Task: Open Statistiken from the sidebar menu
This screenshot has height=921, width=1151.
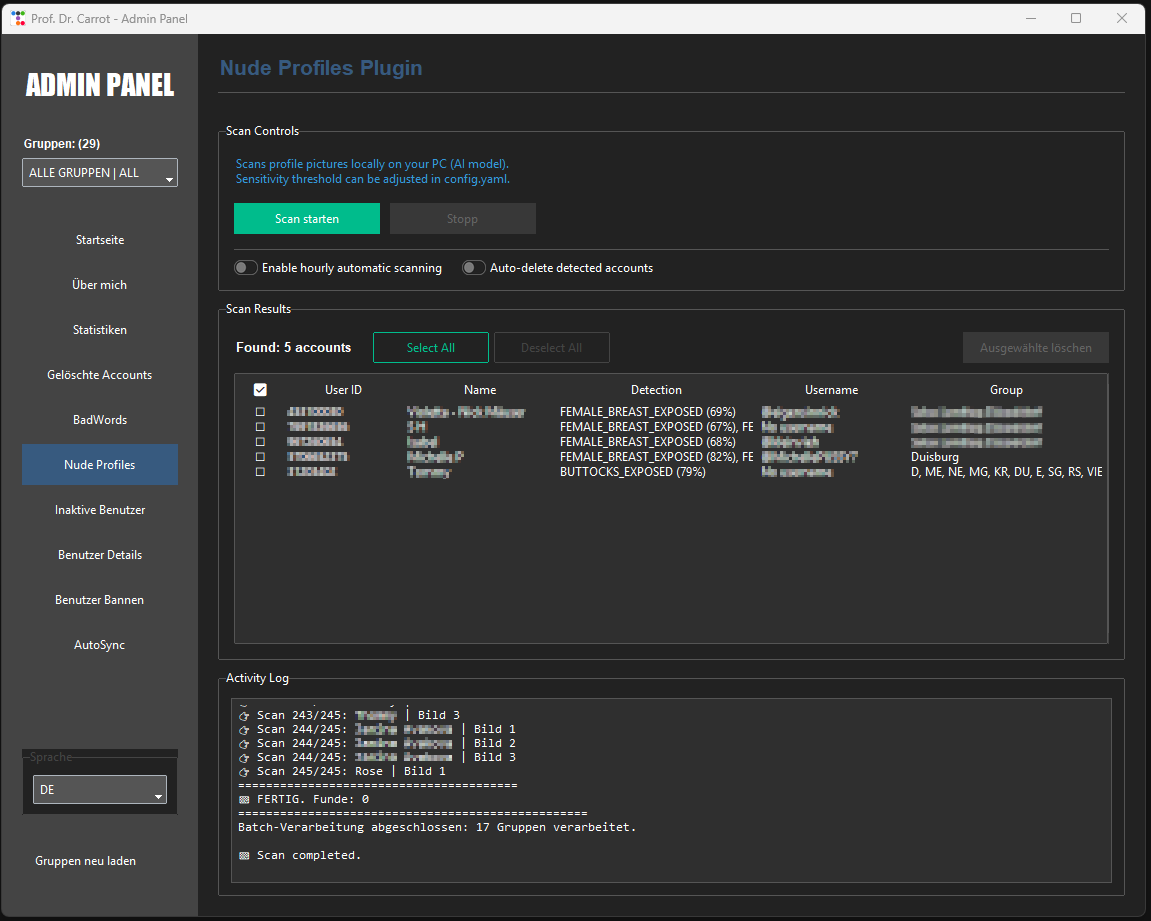Action: 100,330
